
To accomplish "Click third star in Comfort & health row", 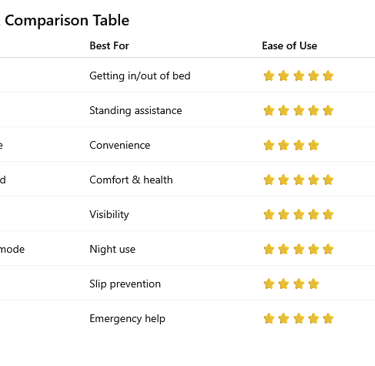I will (299, 180).
